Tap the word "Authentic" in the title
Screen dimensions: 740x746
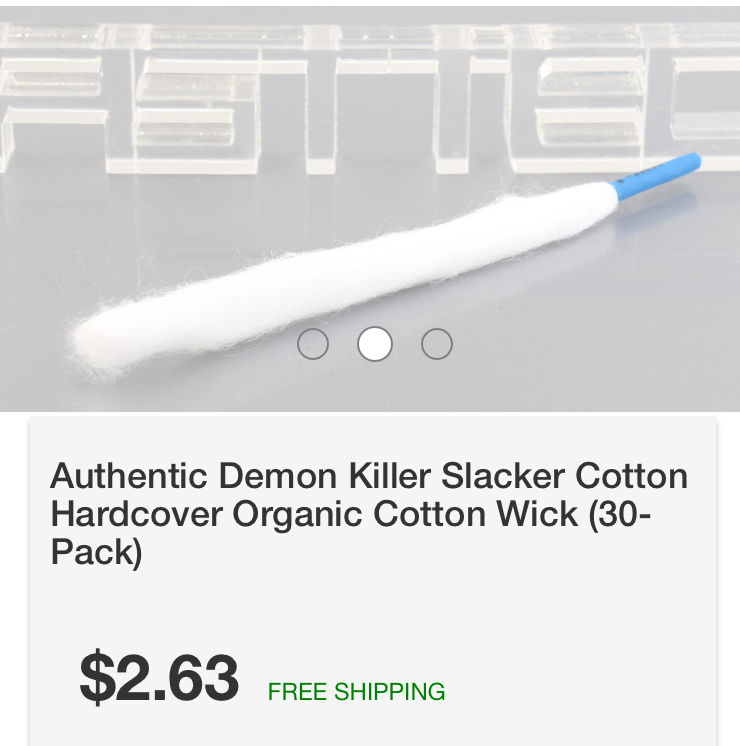pyautogui.click(x=129, y=476)
